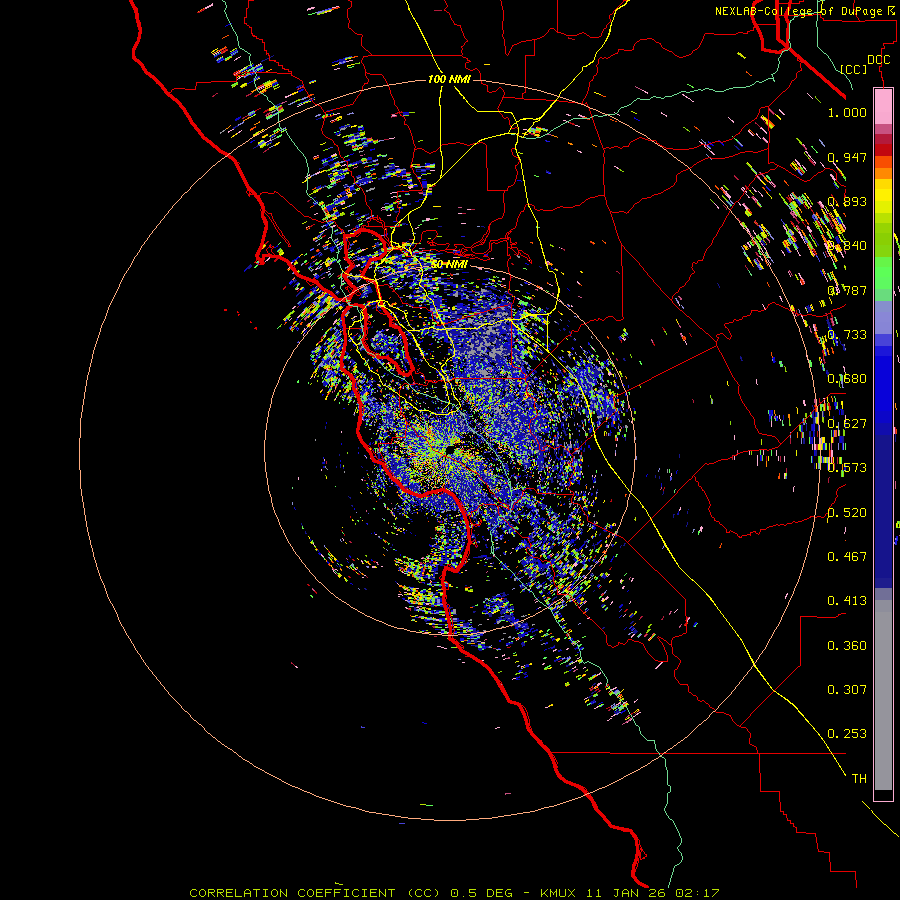Click the TH threshold label
This screenshot has height=900, width=900.
[x=859, y=779]
